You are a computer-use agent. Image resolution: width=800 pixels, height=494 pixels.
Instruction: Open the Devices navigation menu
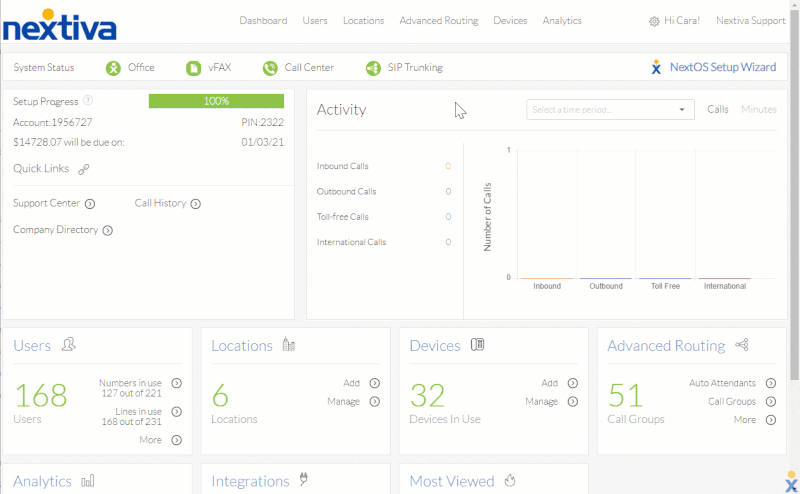click(510, 21)
